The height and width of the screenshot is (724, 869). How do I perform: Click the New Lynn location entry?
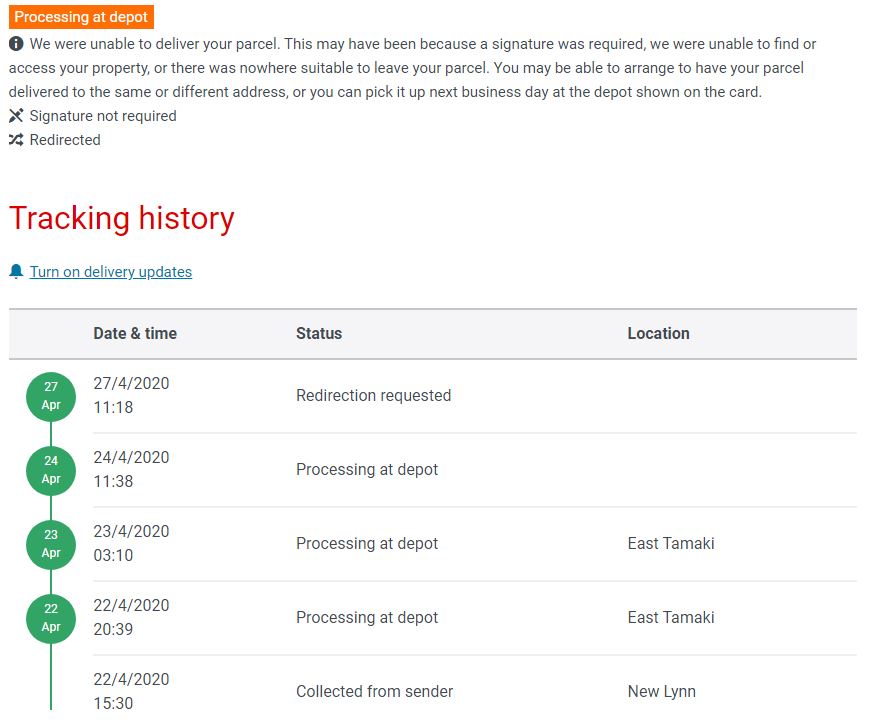point(662,691)
